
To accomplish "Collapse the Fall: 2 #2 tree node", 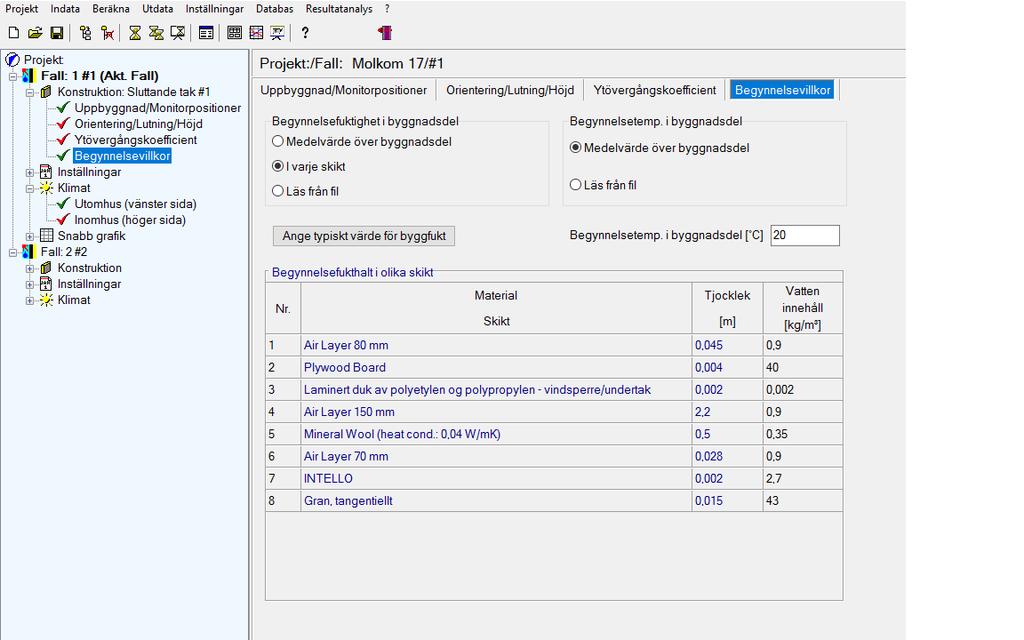I will click(x=12, y=252).
